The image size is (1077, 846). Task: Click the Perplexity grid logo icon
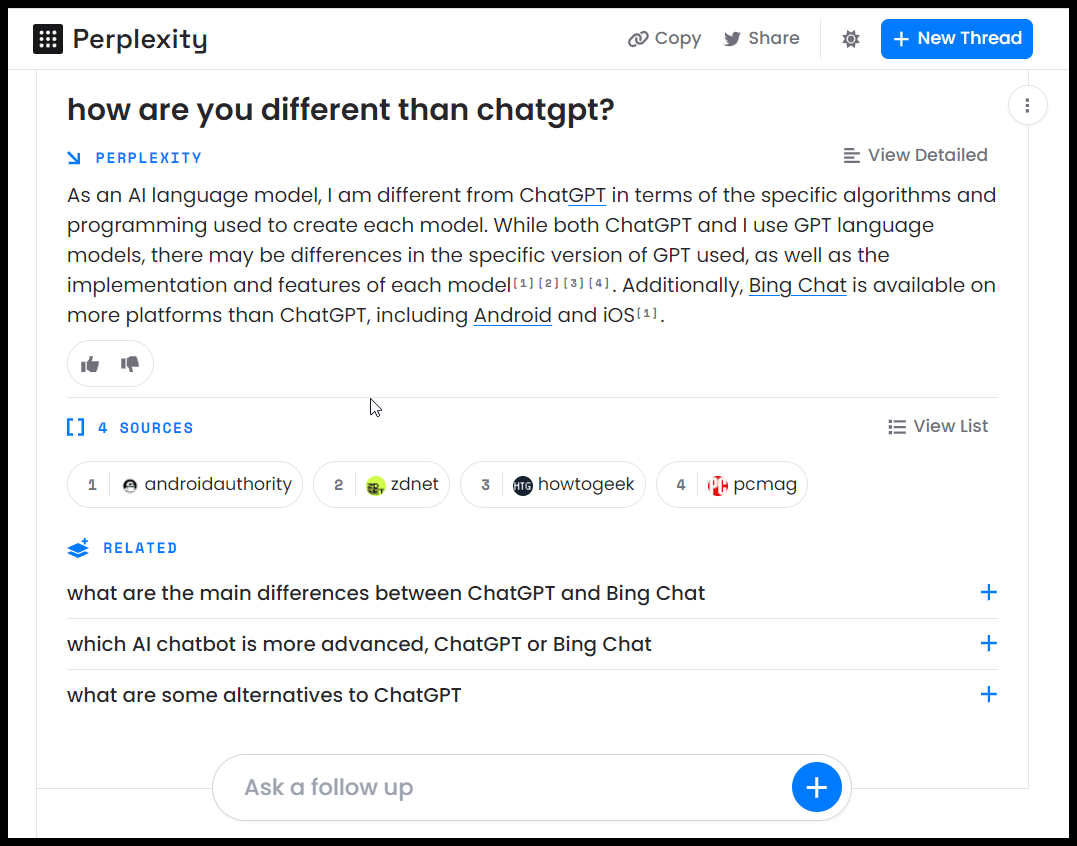click(48, 39)
